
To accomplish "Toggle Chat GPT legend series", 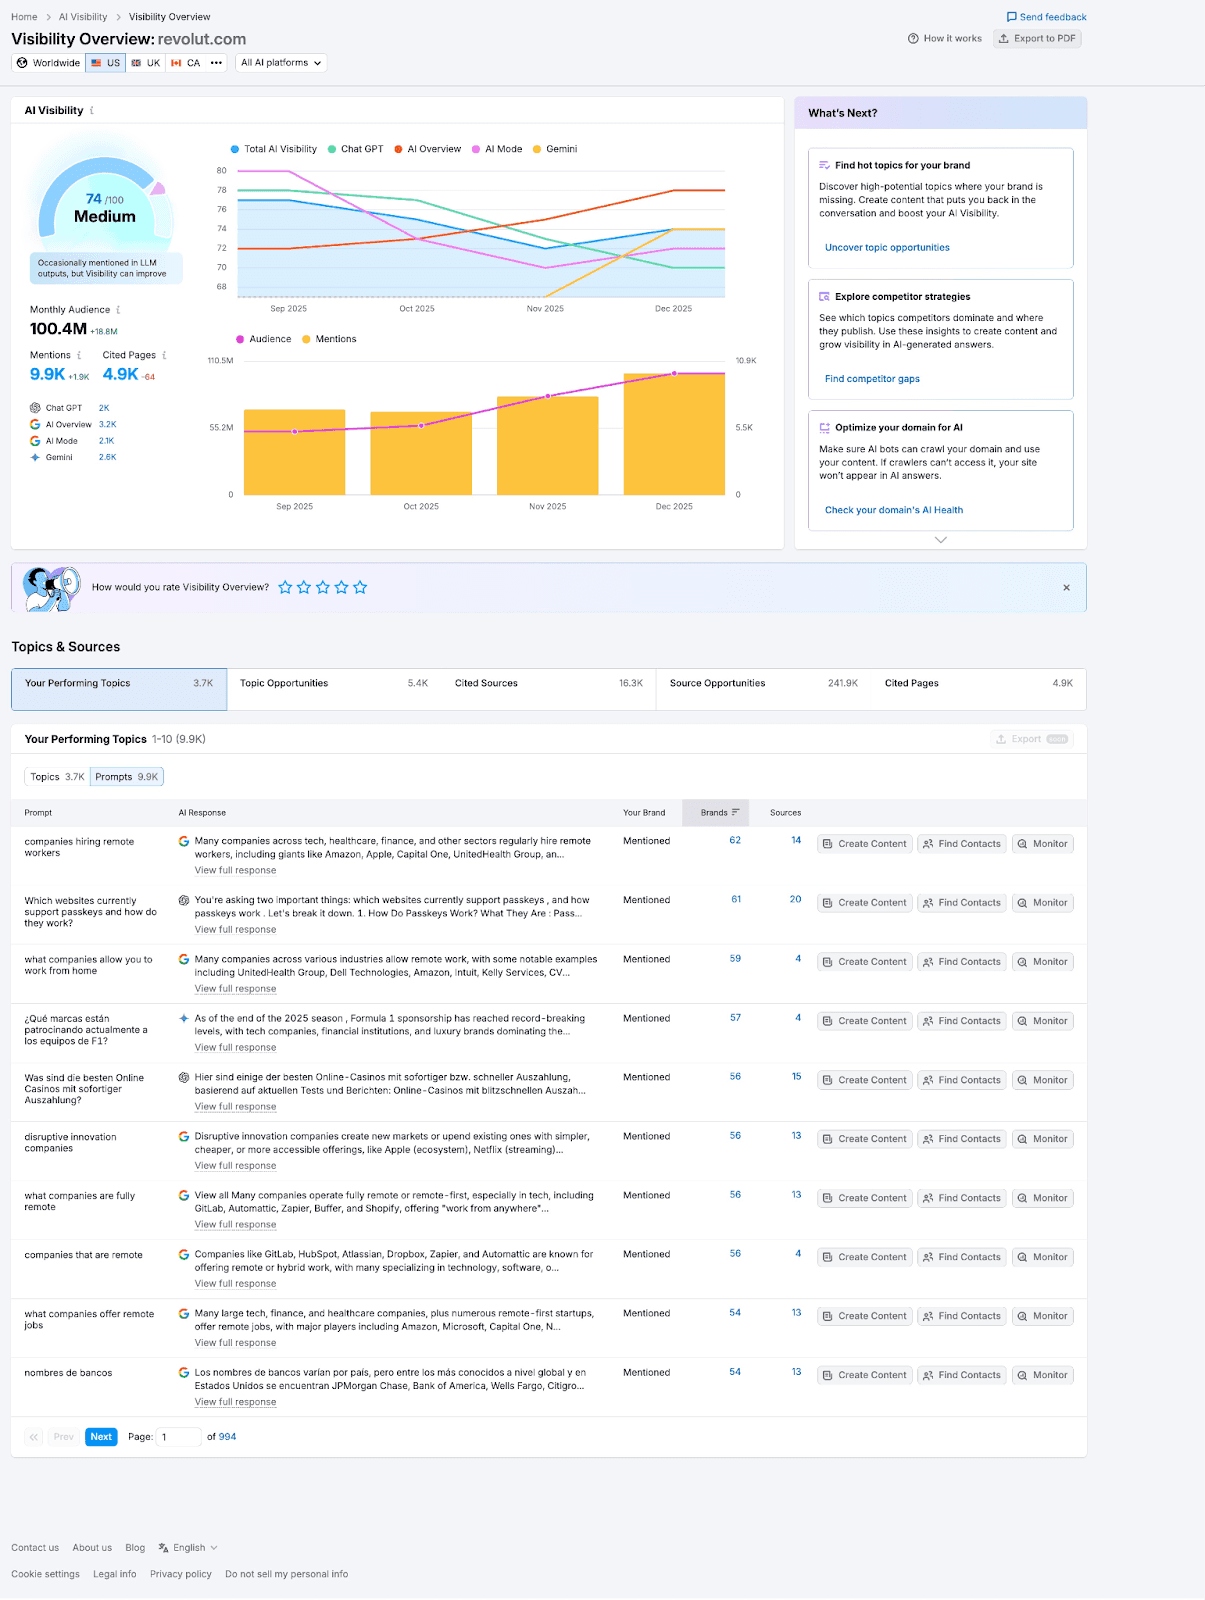I will pyautogui.click(x=355, y=149).
